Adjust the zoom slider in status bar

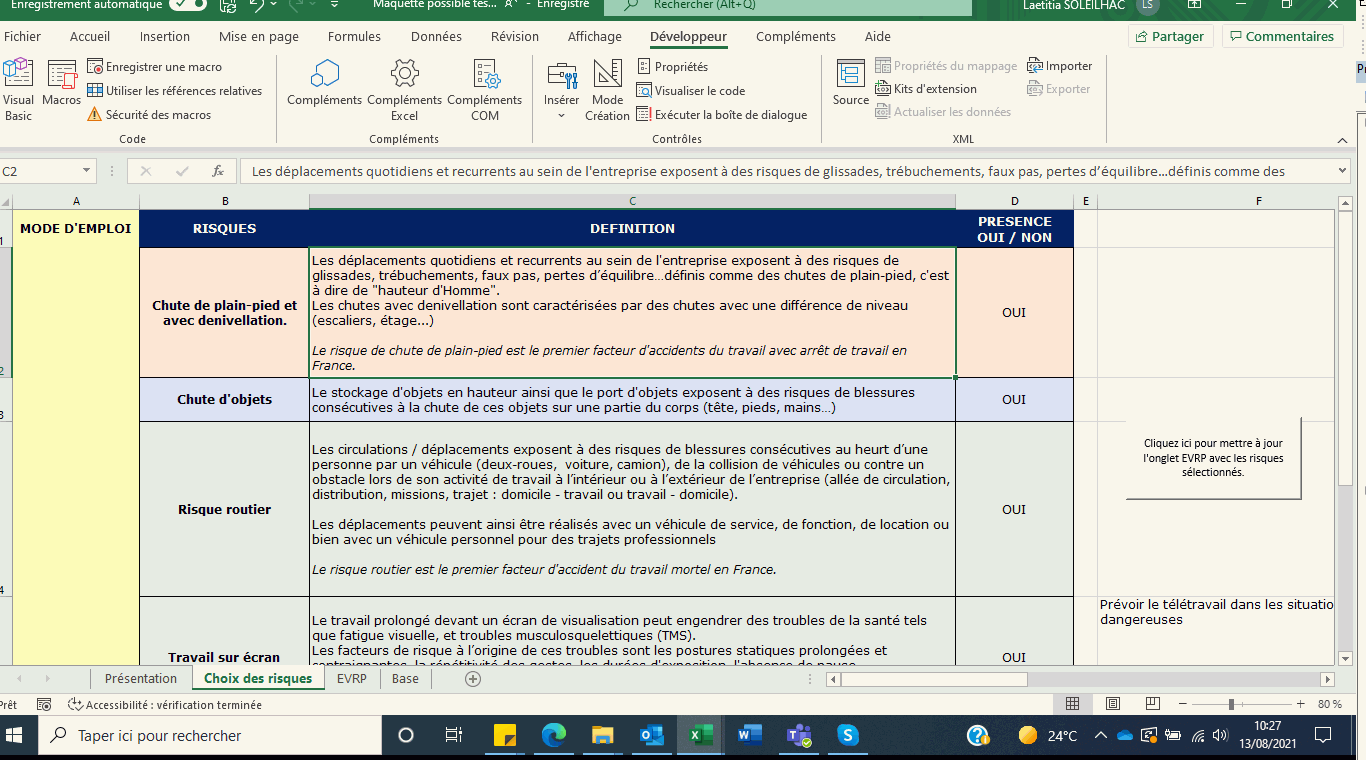pyautogui.click(x=1231, y=704)
